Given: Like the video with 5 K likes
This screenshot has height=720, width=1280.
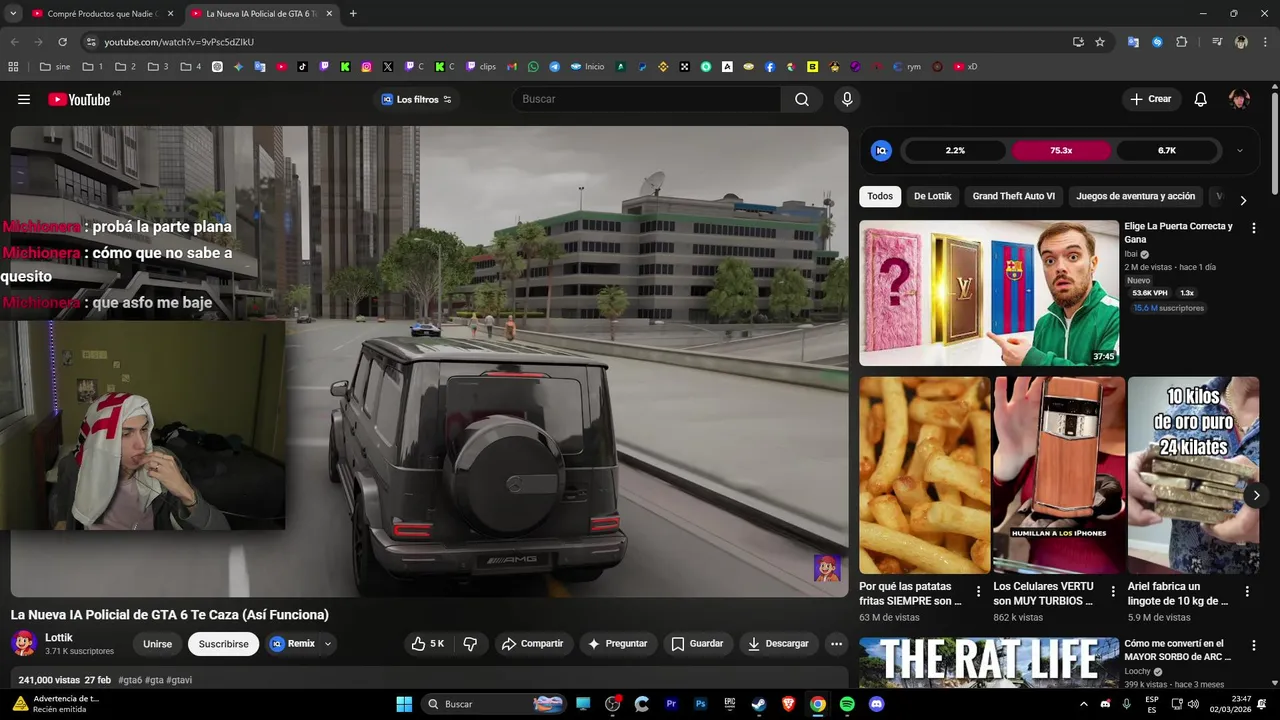Looking at the screenshot, I should (427, 644).
